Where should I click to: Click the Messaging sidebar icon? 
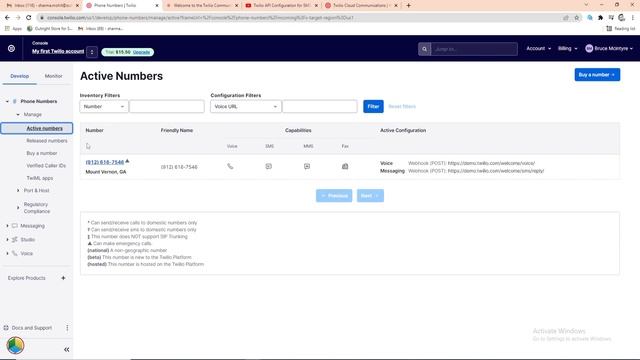[15, 226]
